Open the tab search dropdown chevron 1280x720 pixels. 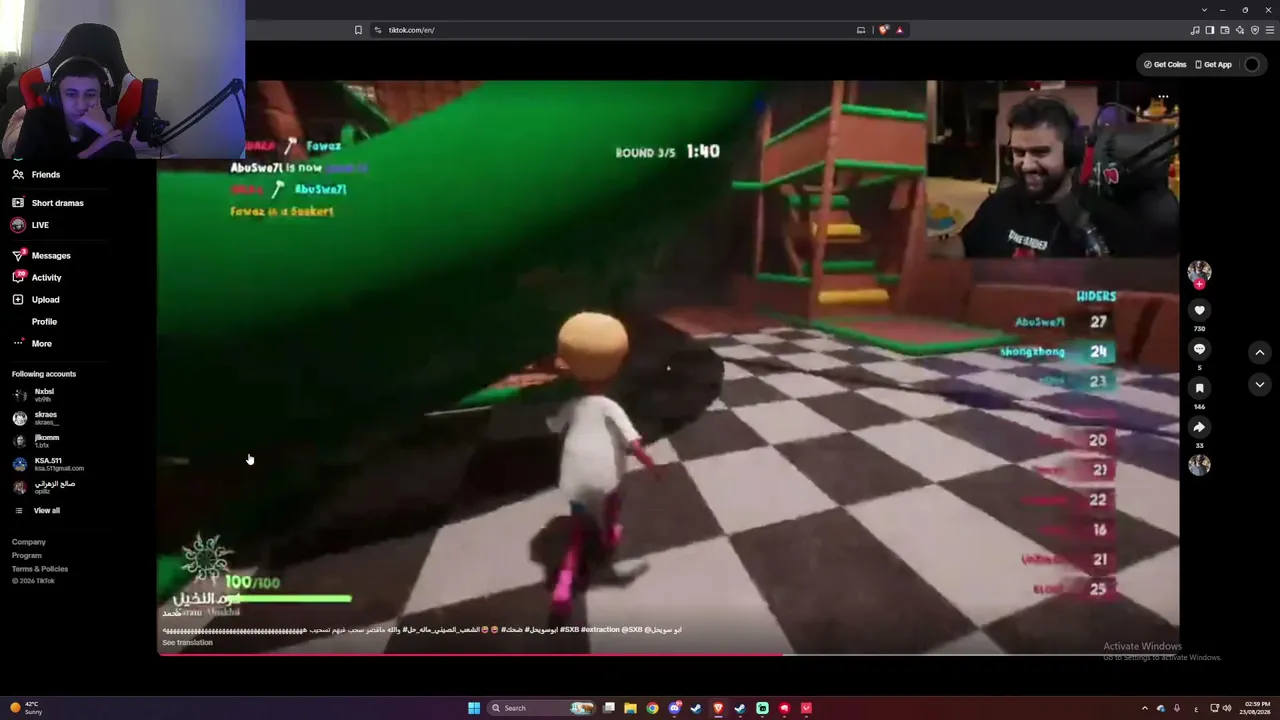(1204, 10)
